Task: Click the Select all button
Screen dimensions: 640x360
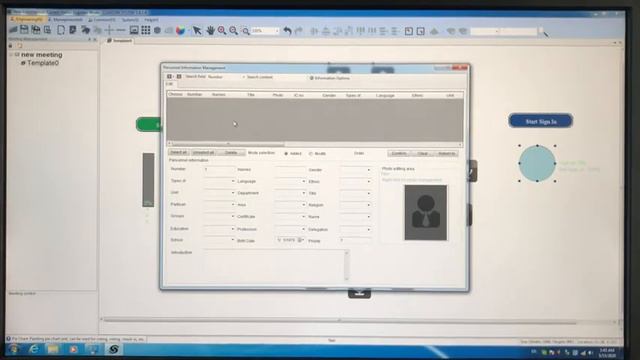Action: pos(178,152)
